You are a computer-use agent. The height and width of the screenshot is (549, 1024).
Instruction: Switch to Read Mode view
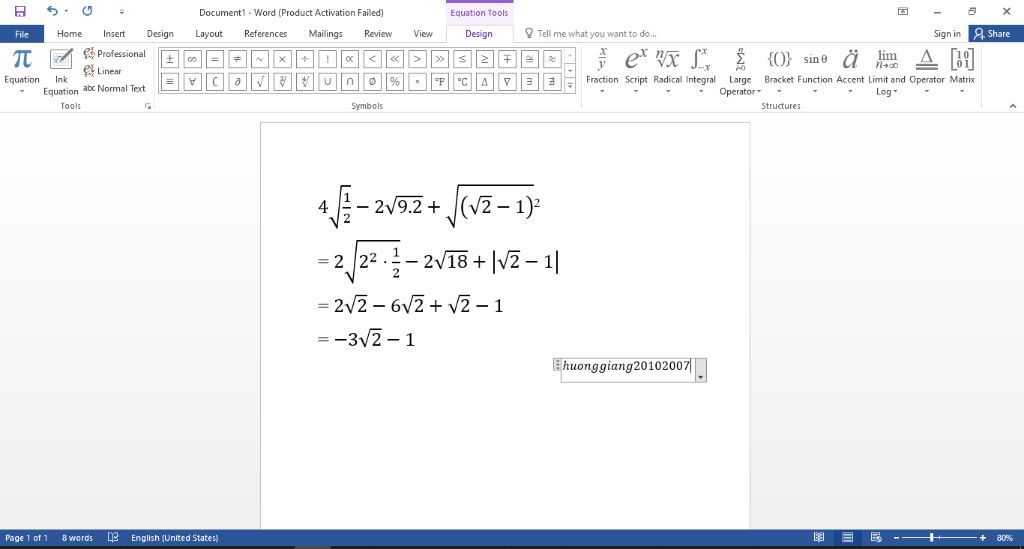click(819, 537)
